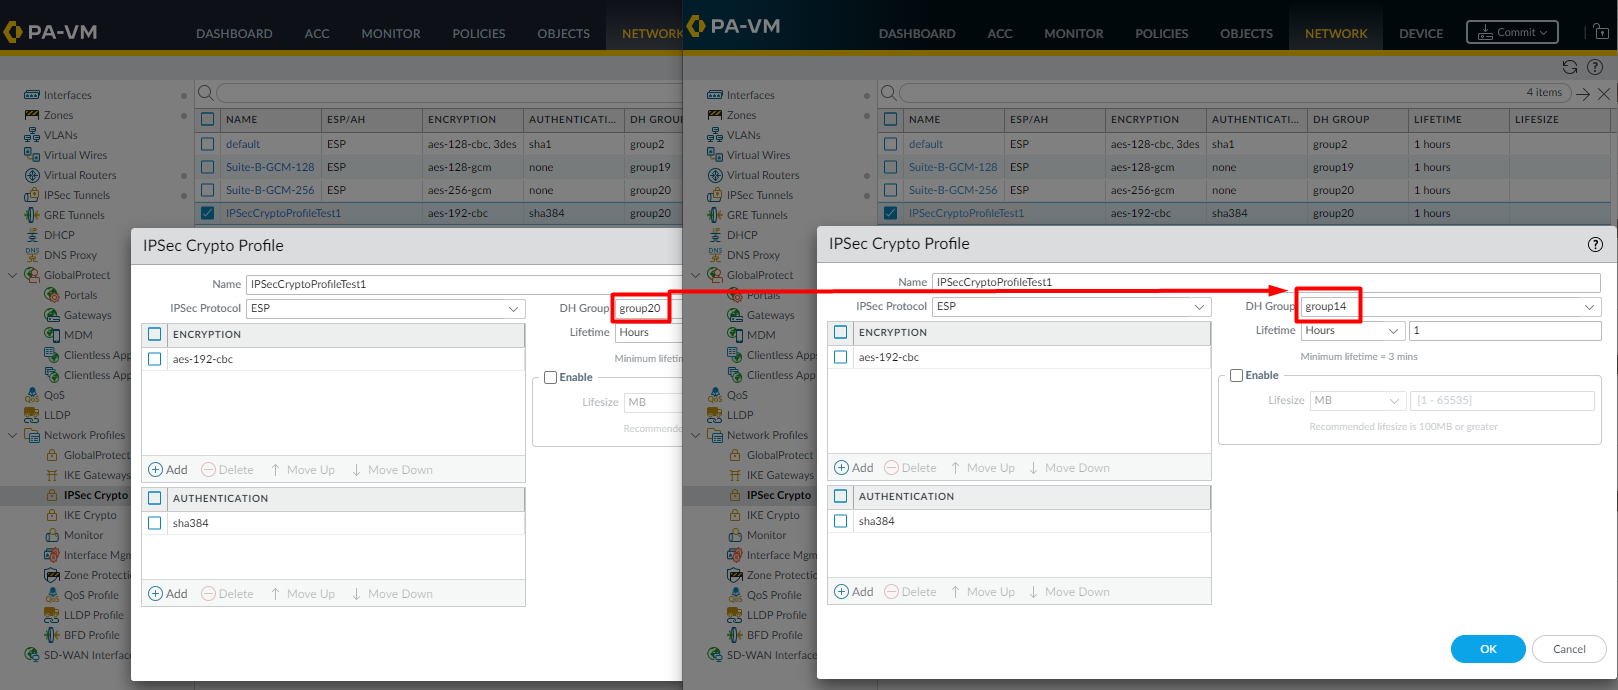Switch to POLICIES tab in right window
The height and width of the screenshot is (690, 1618).
(1162, 33)
